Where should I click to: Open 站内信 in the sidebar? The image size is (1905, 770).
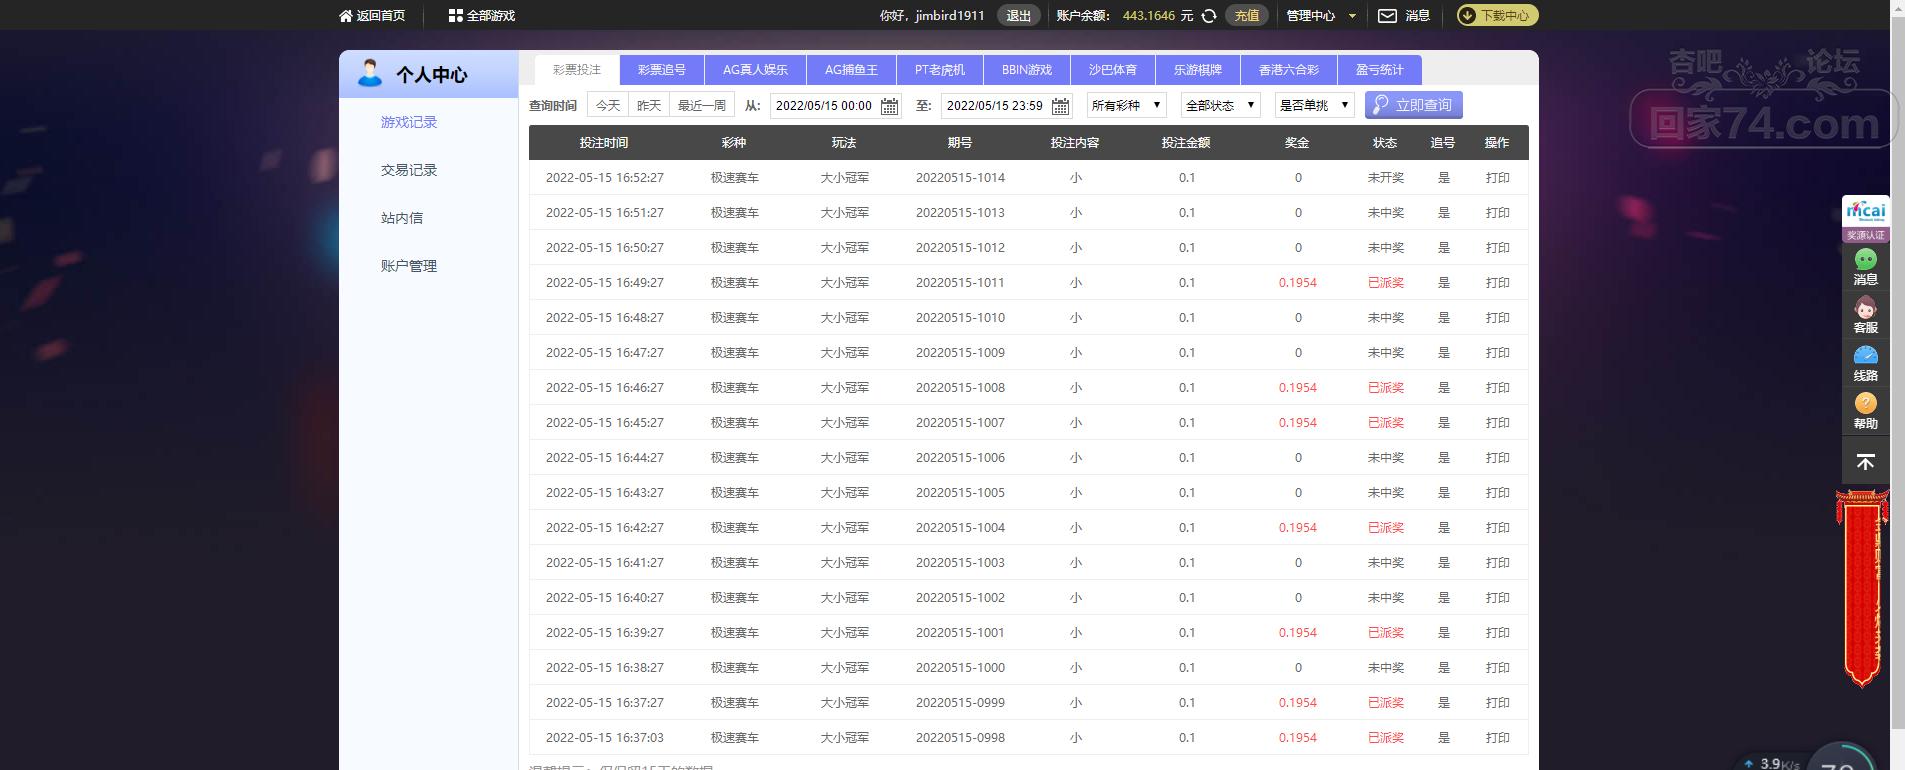click(x=402, y=218)
